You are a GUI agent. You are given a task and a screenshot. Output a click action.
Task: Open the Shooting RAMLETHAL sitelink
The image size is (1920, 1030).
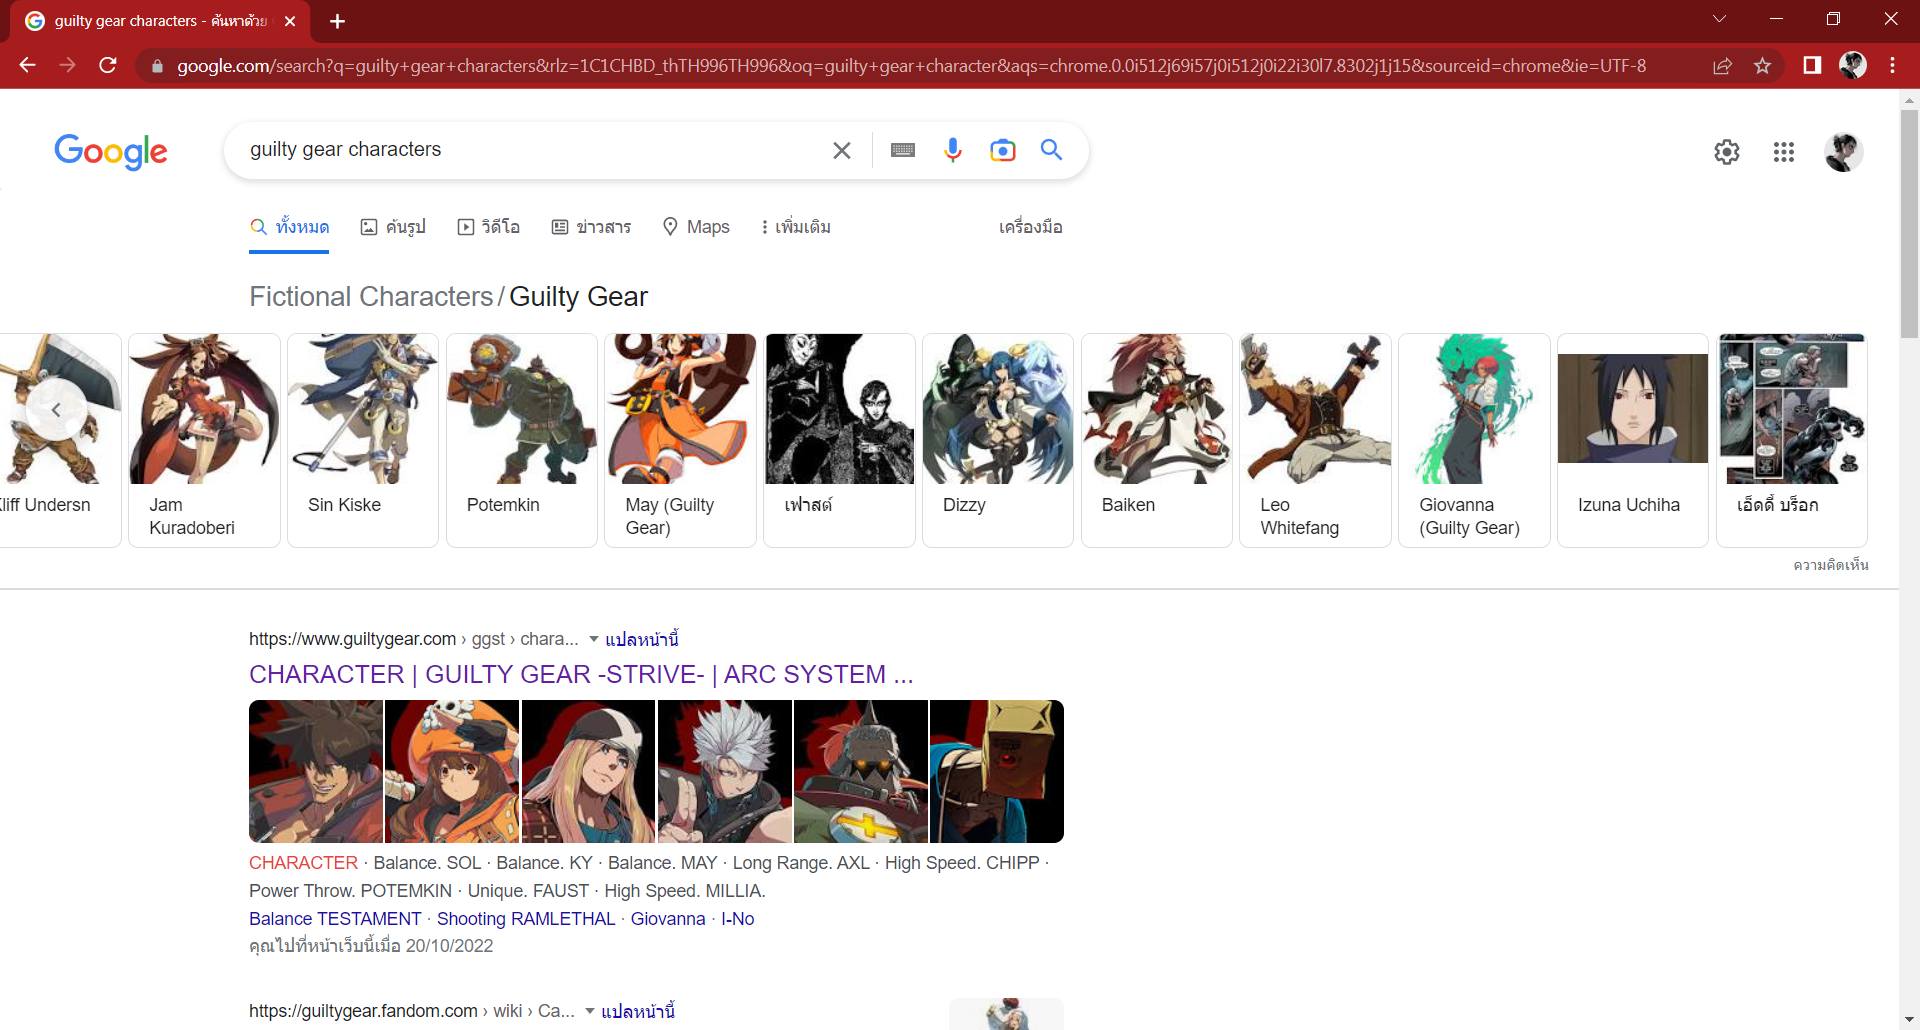[526, 919]
